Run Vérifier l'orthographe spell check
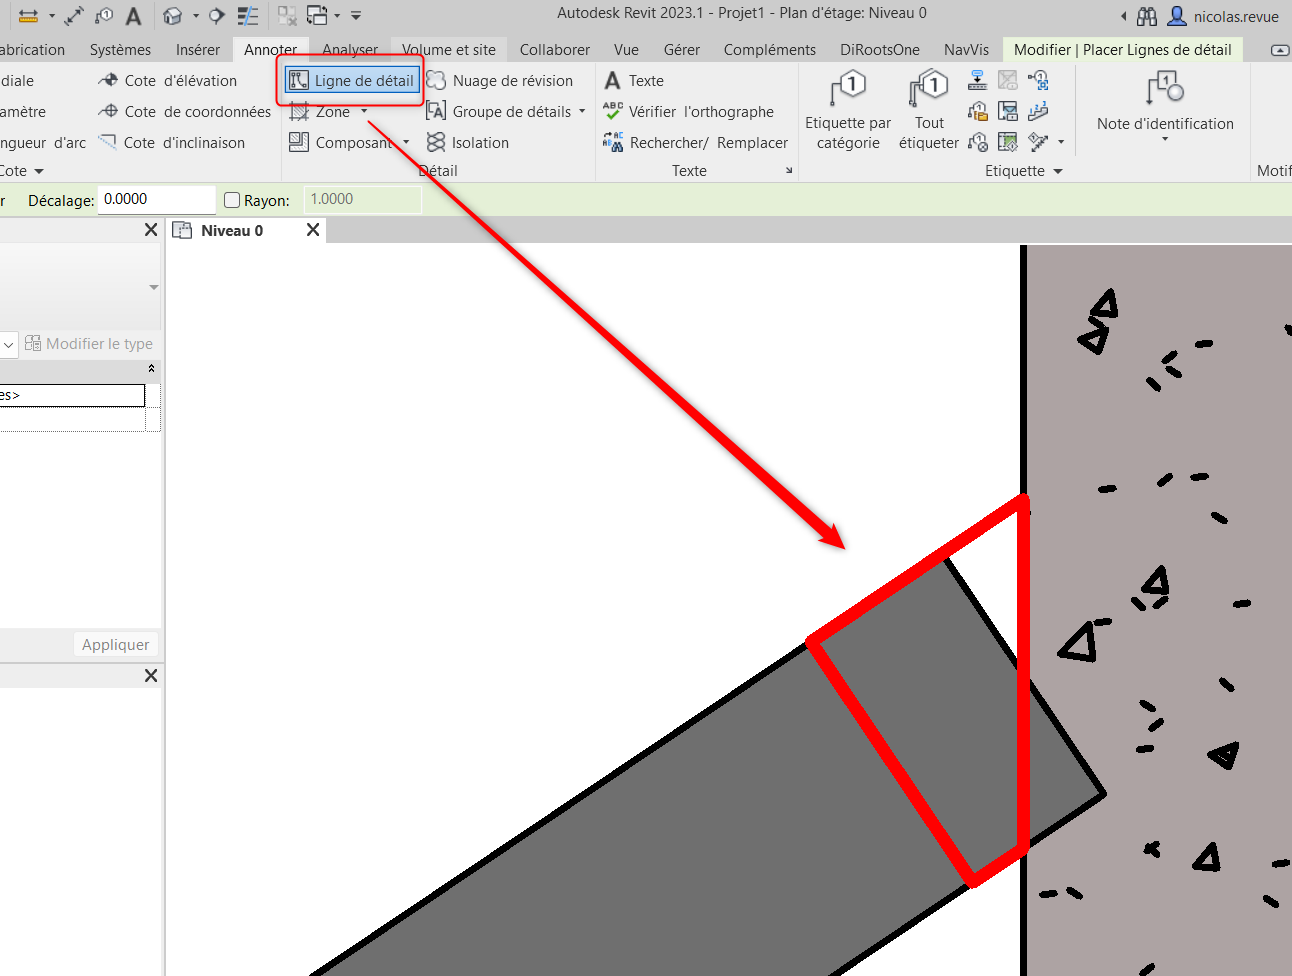This screenshot has height=976, width=1292. tap(688, 112)
